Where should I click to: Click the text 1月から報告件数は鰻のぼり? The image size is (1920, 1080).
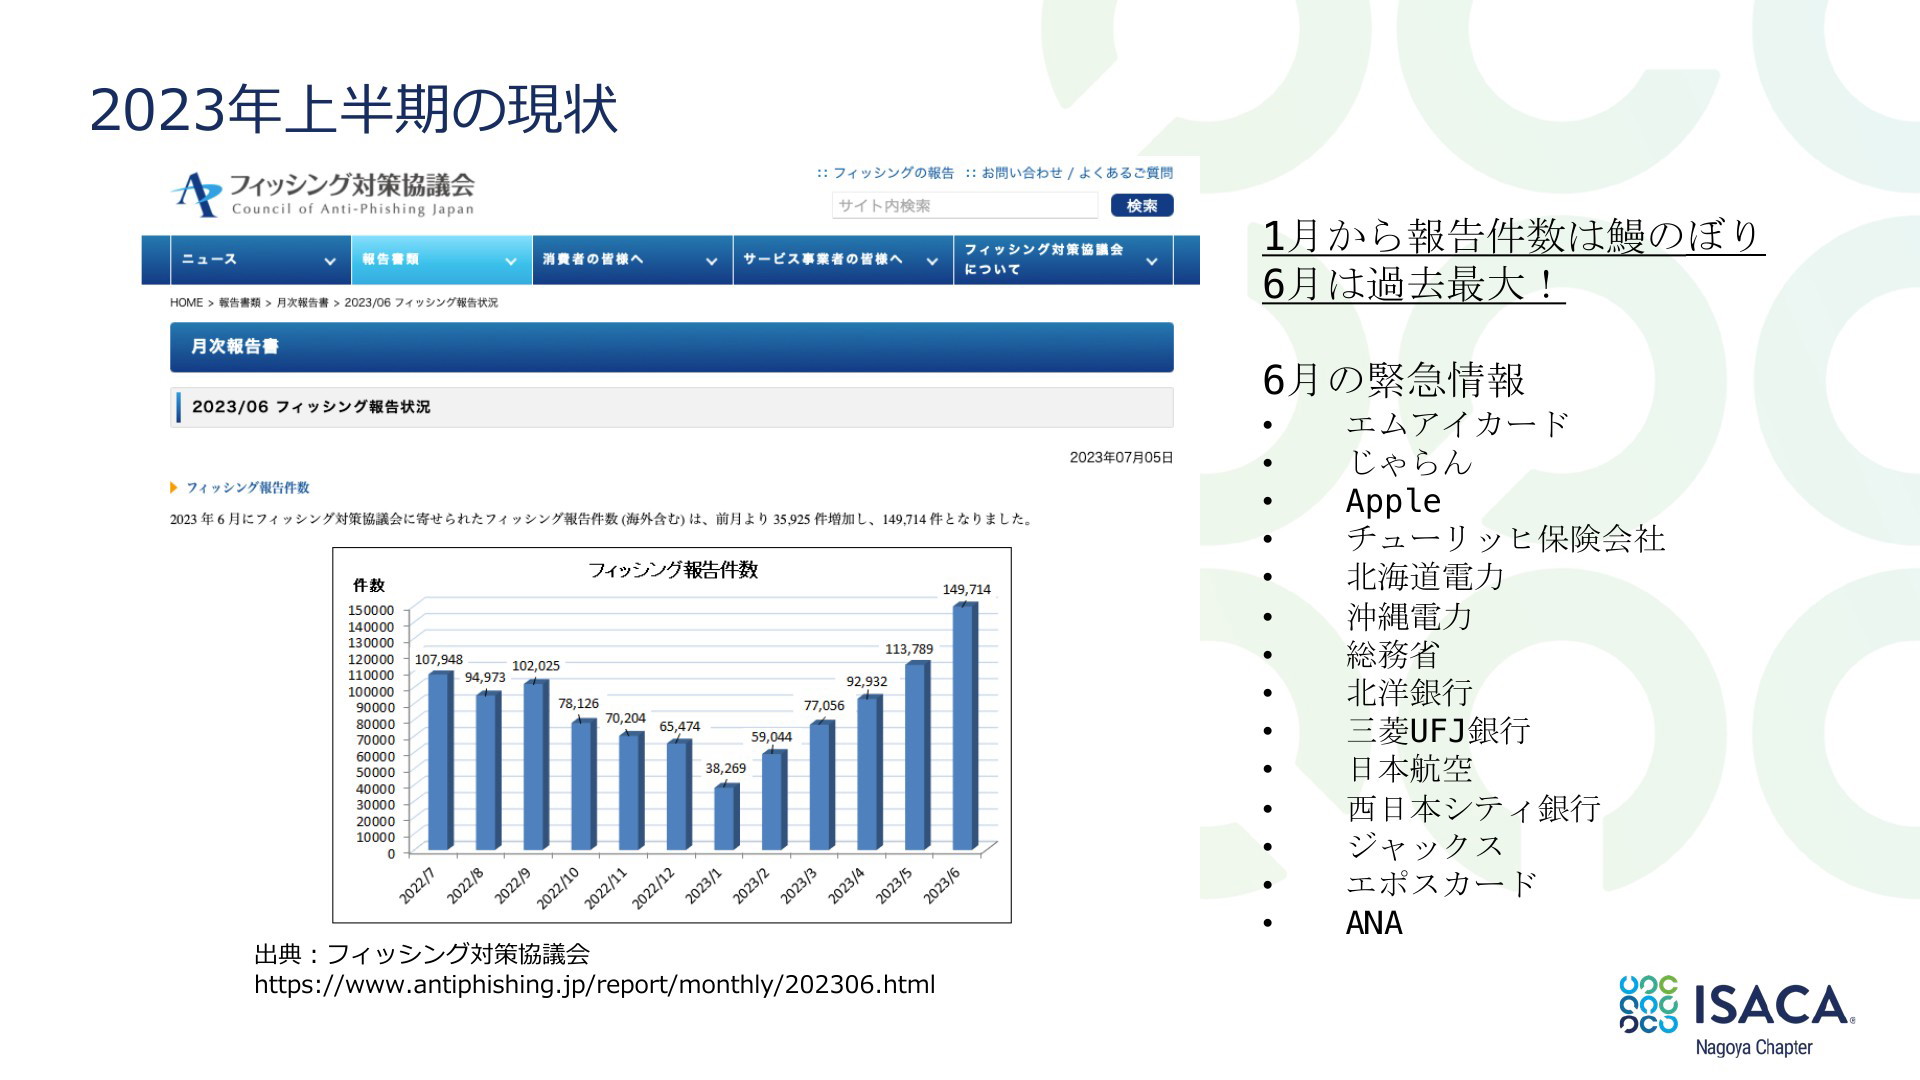1512,236
